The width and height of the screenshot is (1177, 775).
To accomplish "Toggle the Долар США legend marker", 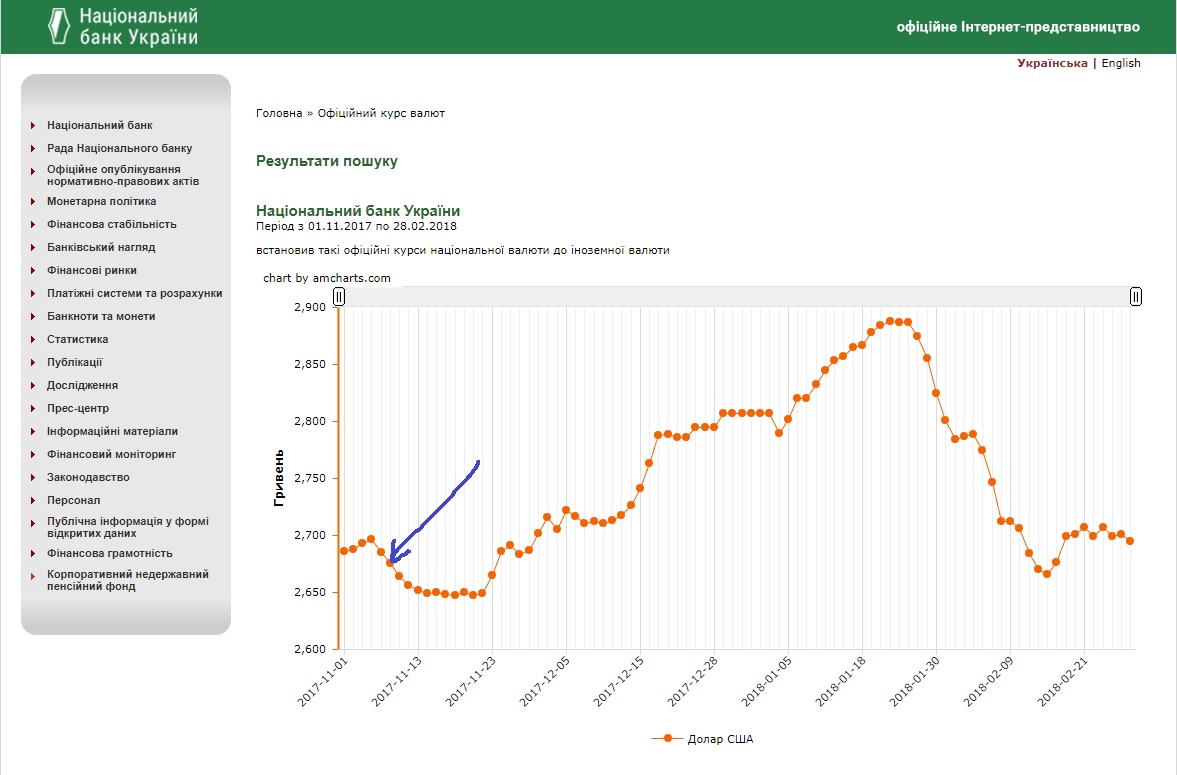I will click(667, 739).
